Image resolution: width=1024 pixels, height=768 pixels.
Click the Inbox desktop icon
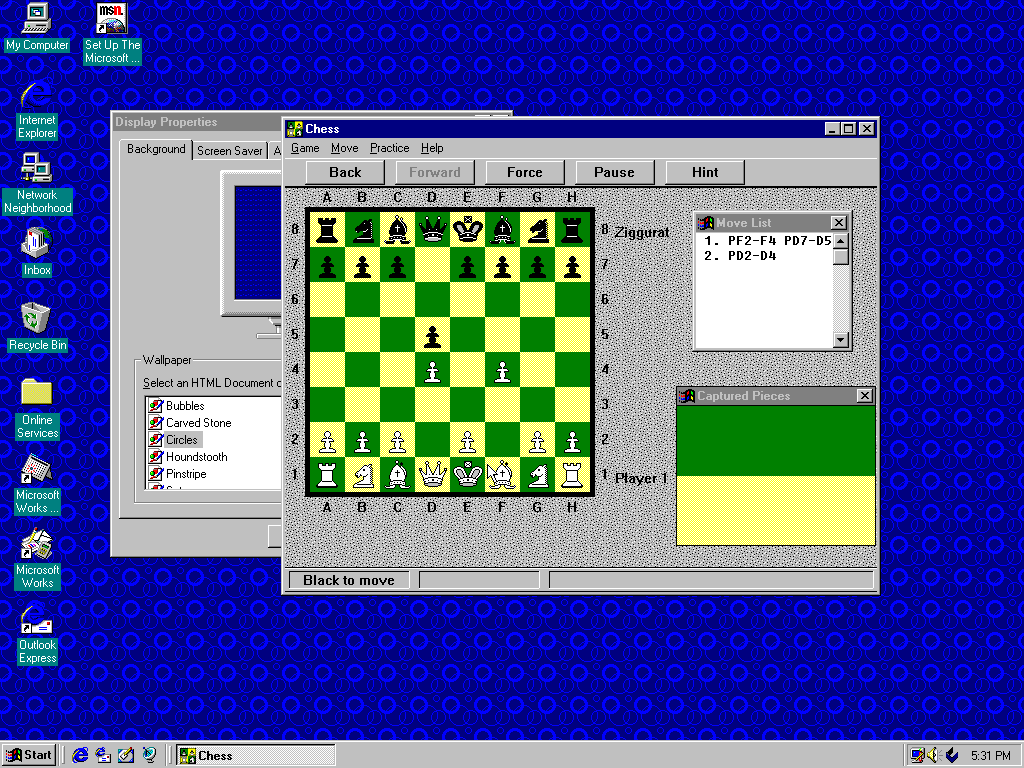coord(37,252)
